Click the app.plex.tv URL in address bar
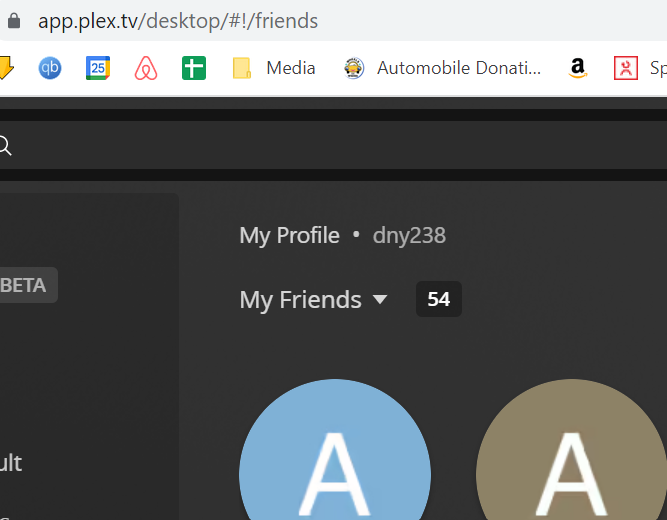Screen dimensions: 667x520 point(178,21)
